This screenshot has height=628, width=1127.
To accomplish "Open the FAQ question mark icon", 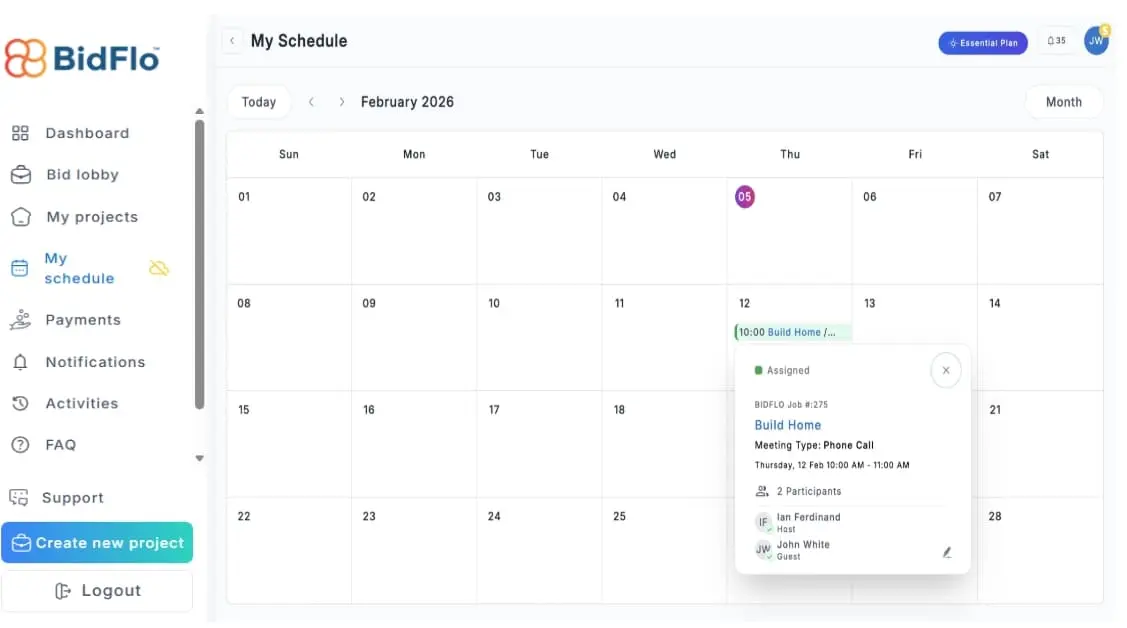I will point(20,444).
